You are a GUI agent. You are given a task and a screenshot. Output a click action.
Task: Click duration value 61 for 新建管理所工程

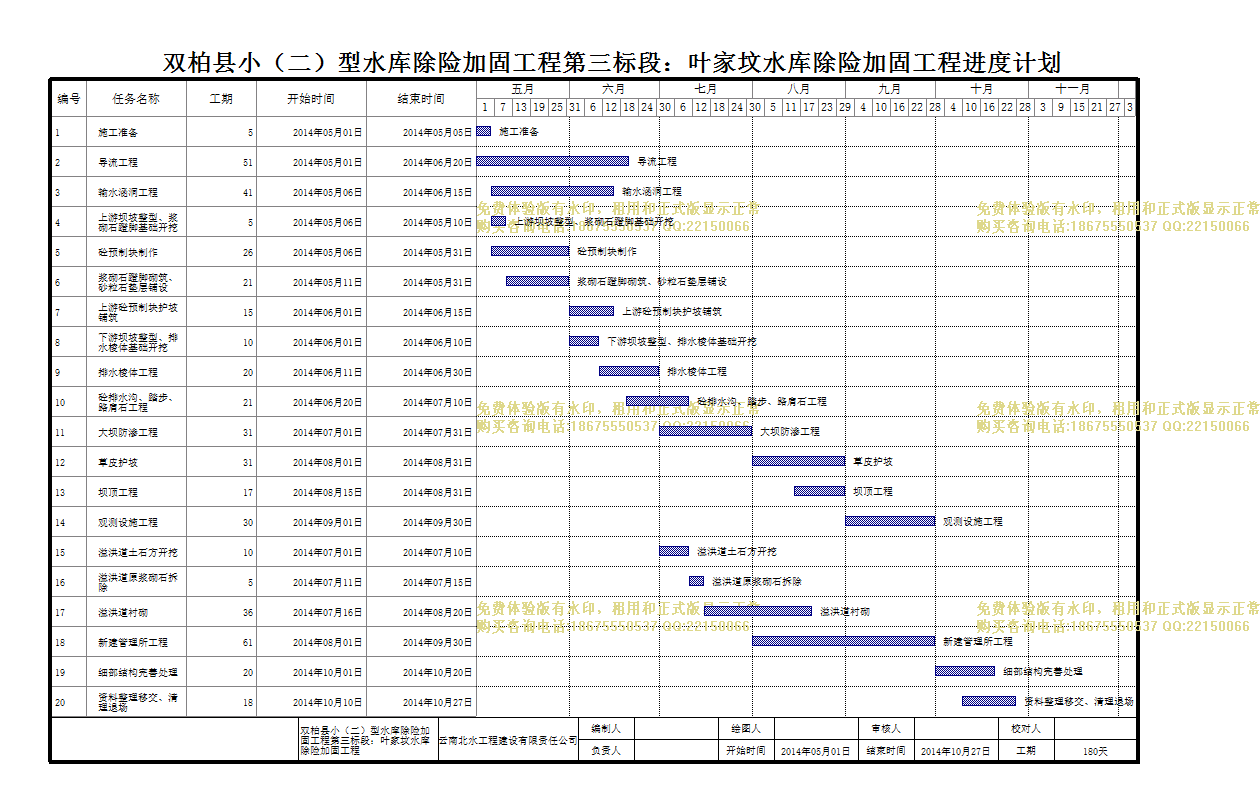[x=247, y=642]
